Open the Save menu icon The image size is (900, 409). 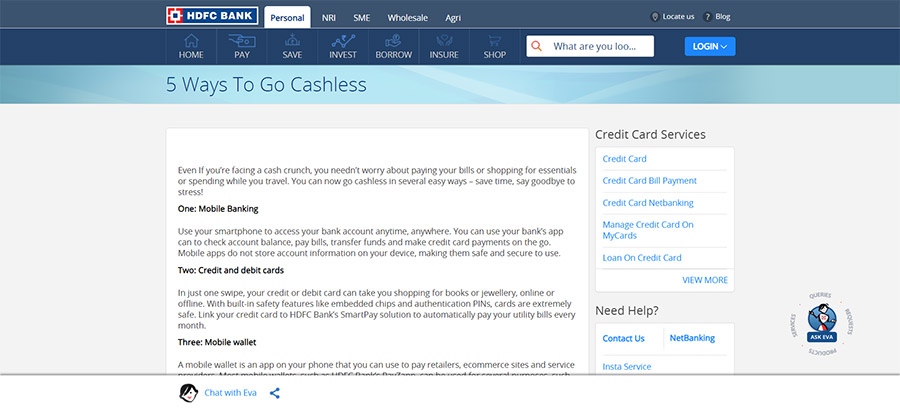292,41
